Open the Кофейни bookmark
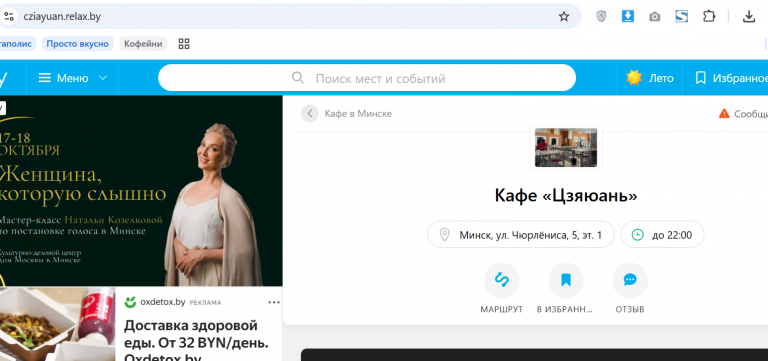 tap(143, 44)
